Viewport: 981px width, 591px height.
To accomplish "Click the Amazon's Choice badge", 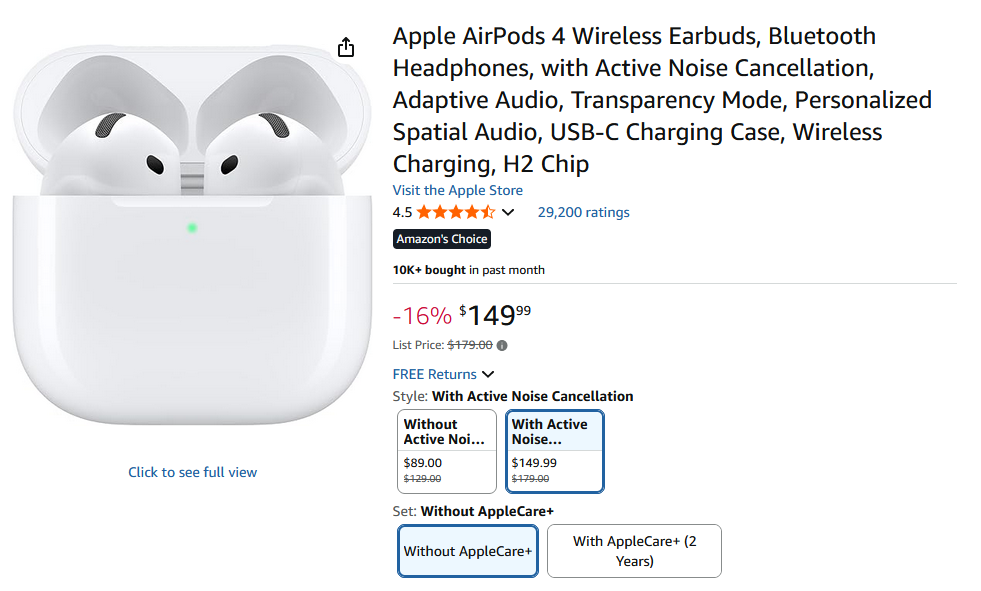I will (x=442, y=239).
